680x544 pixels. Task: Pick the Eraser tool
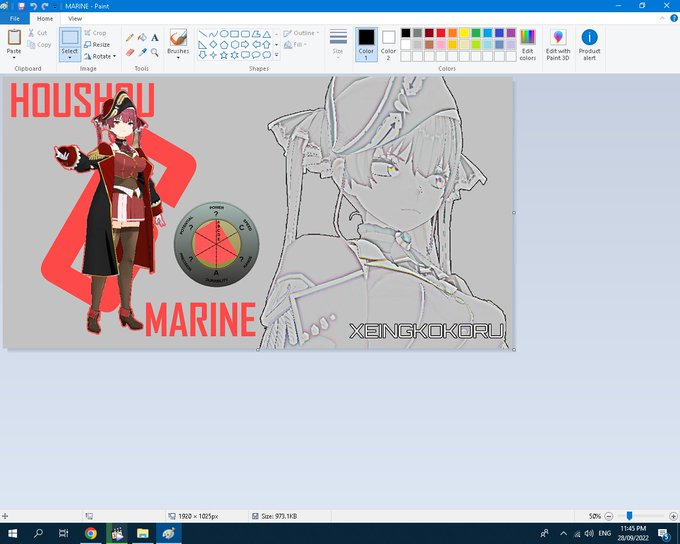(x=129, y=52)
